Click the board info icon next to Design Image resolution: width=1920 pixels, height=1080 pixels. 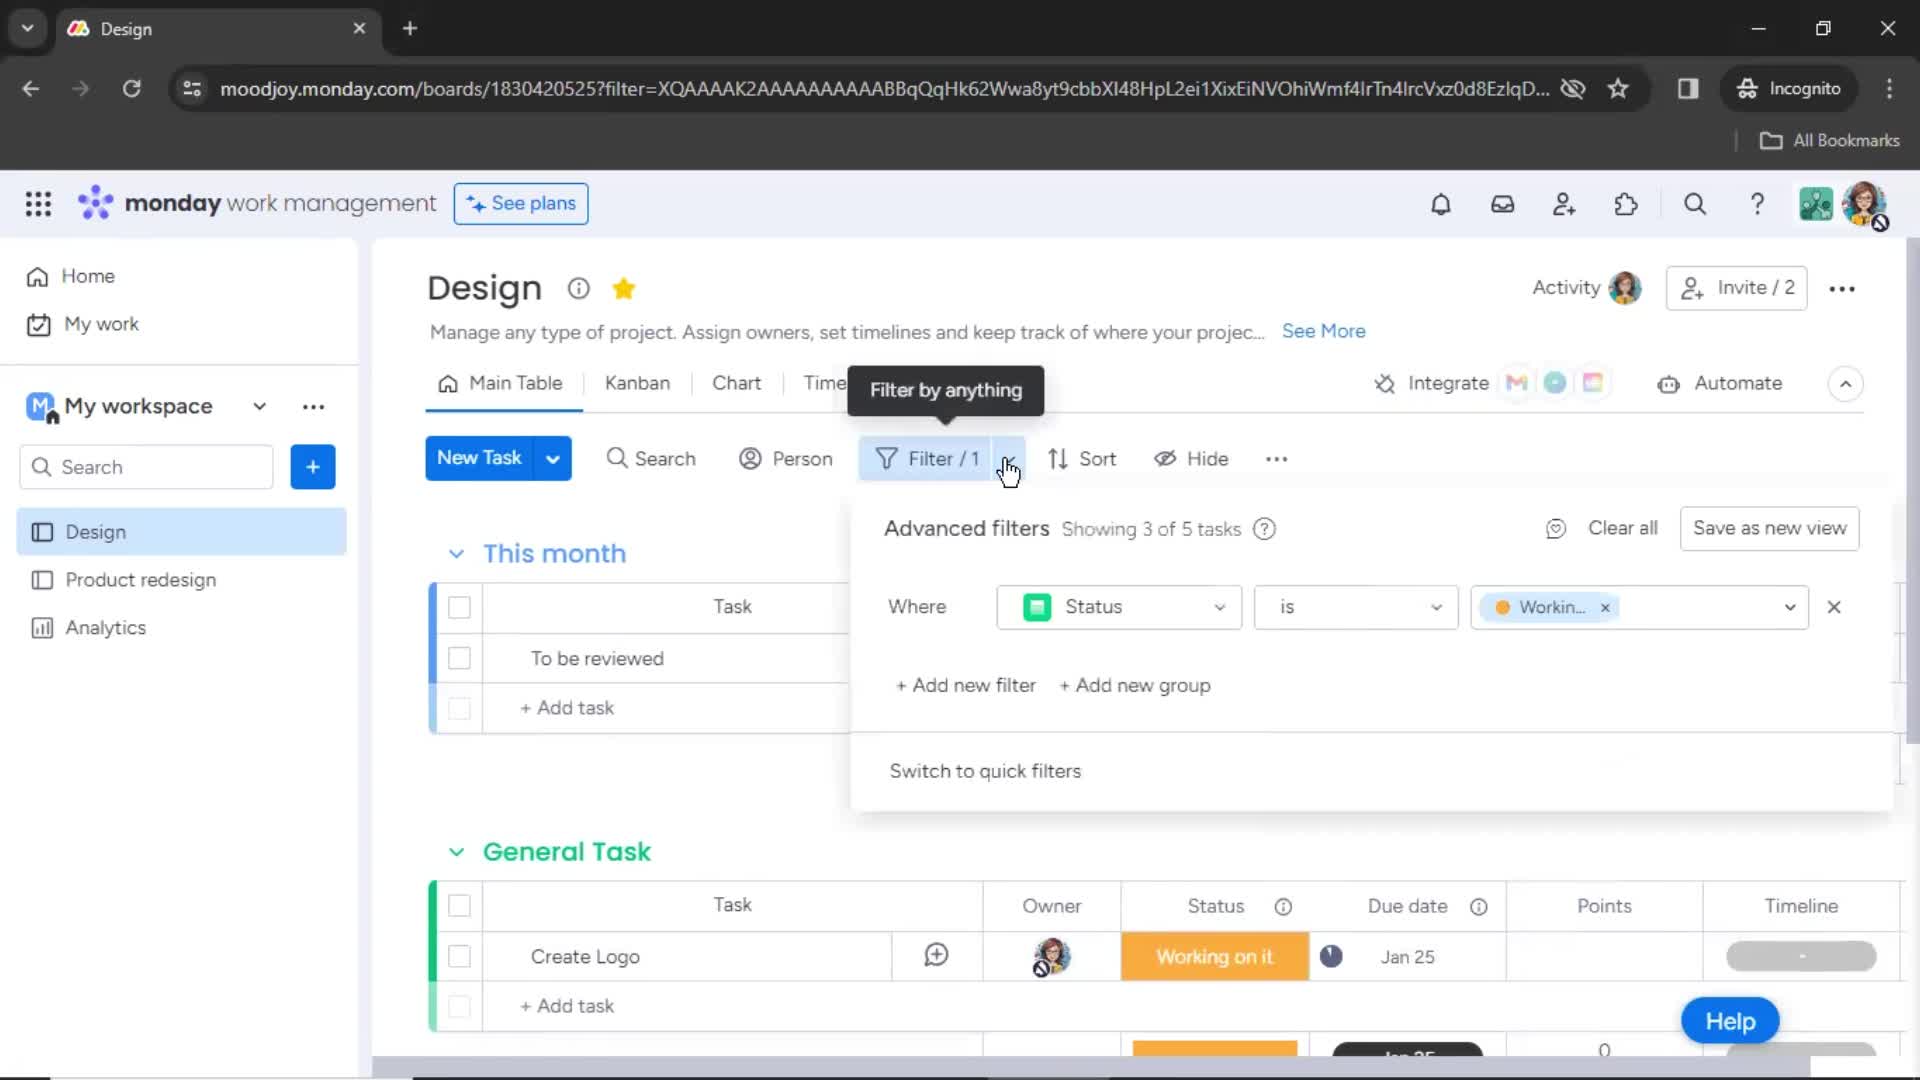(x=578, y=289)
